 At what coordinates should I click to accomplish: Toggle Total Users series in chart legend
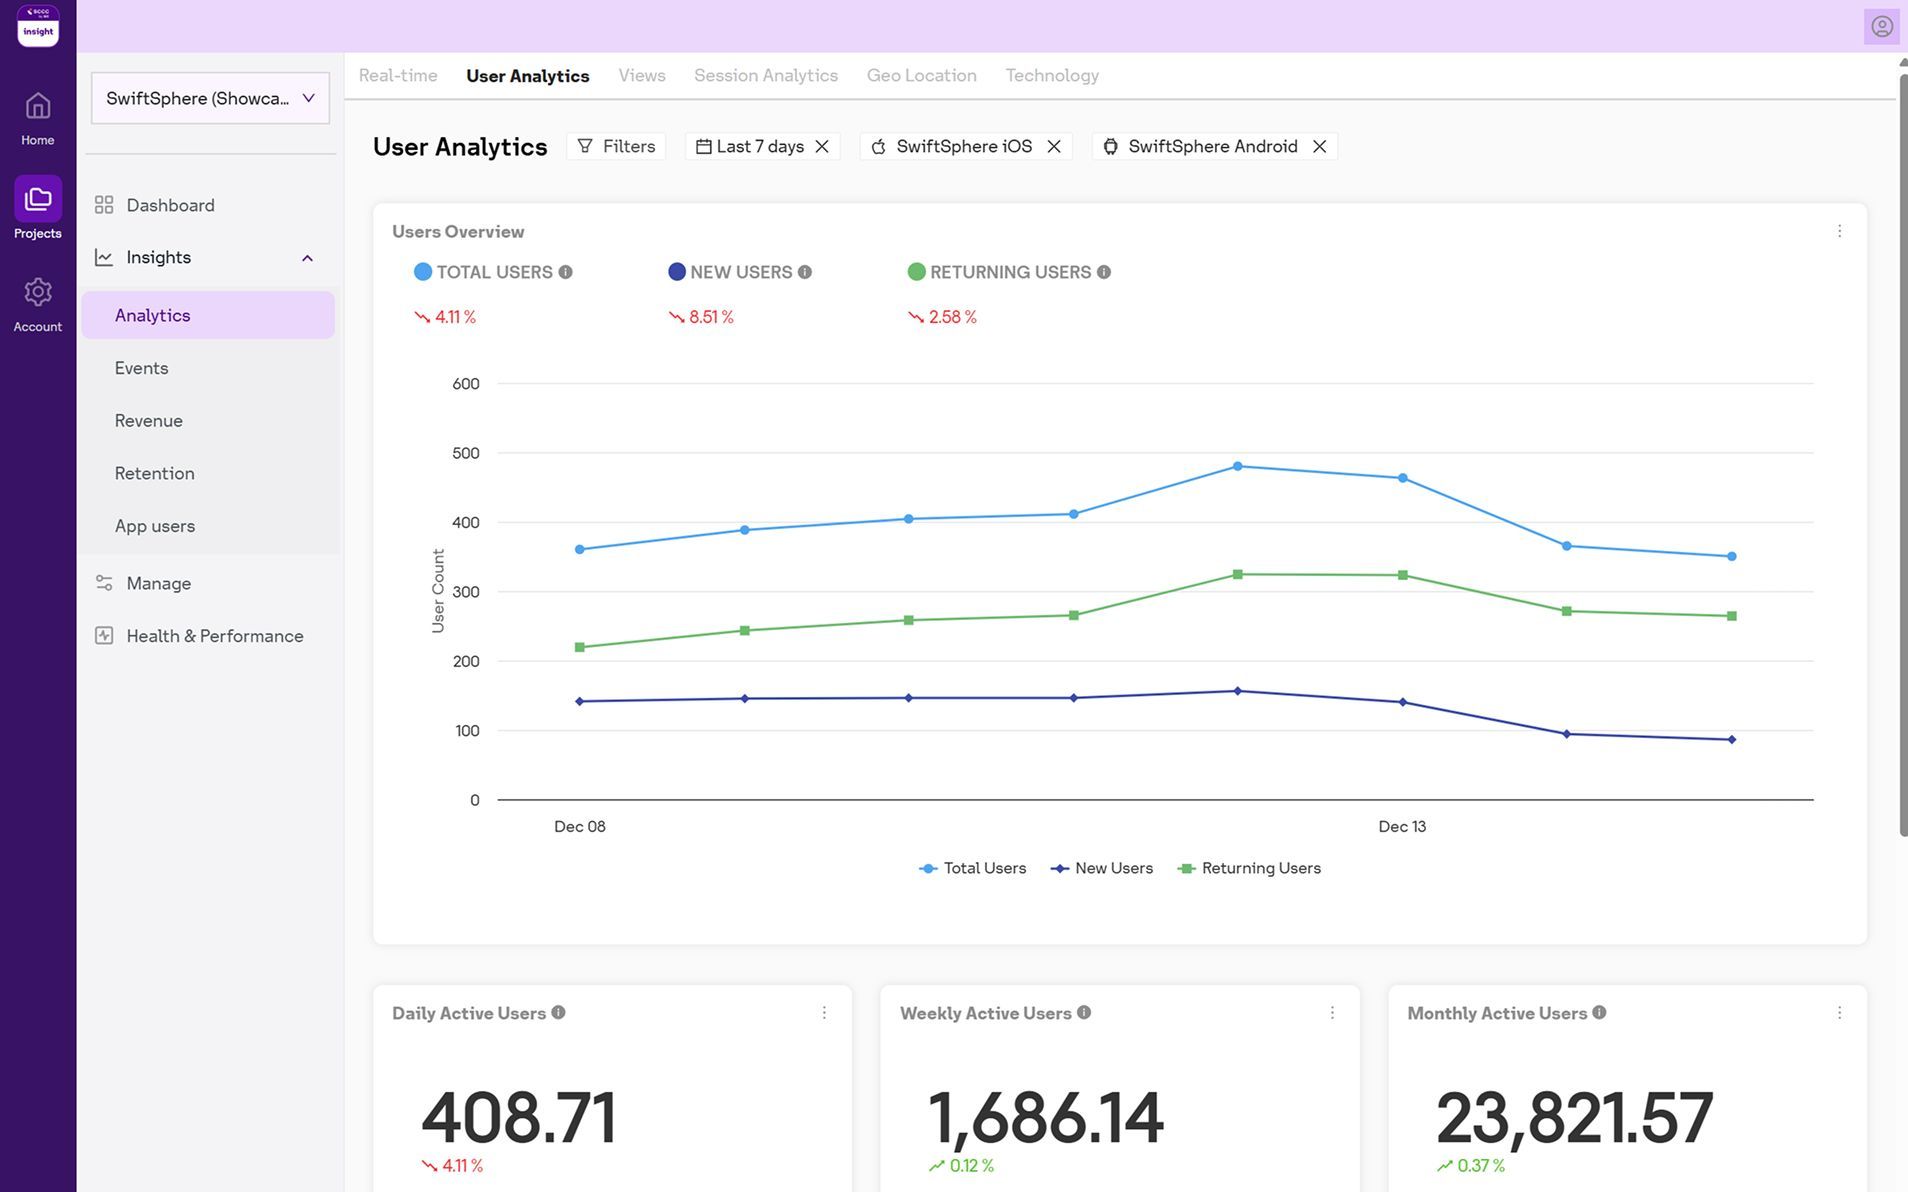coord(973,868)
